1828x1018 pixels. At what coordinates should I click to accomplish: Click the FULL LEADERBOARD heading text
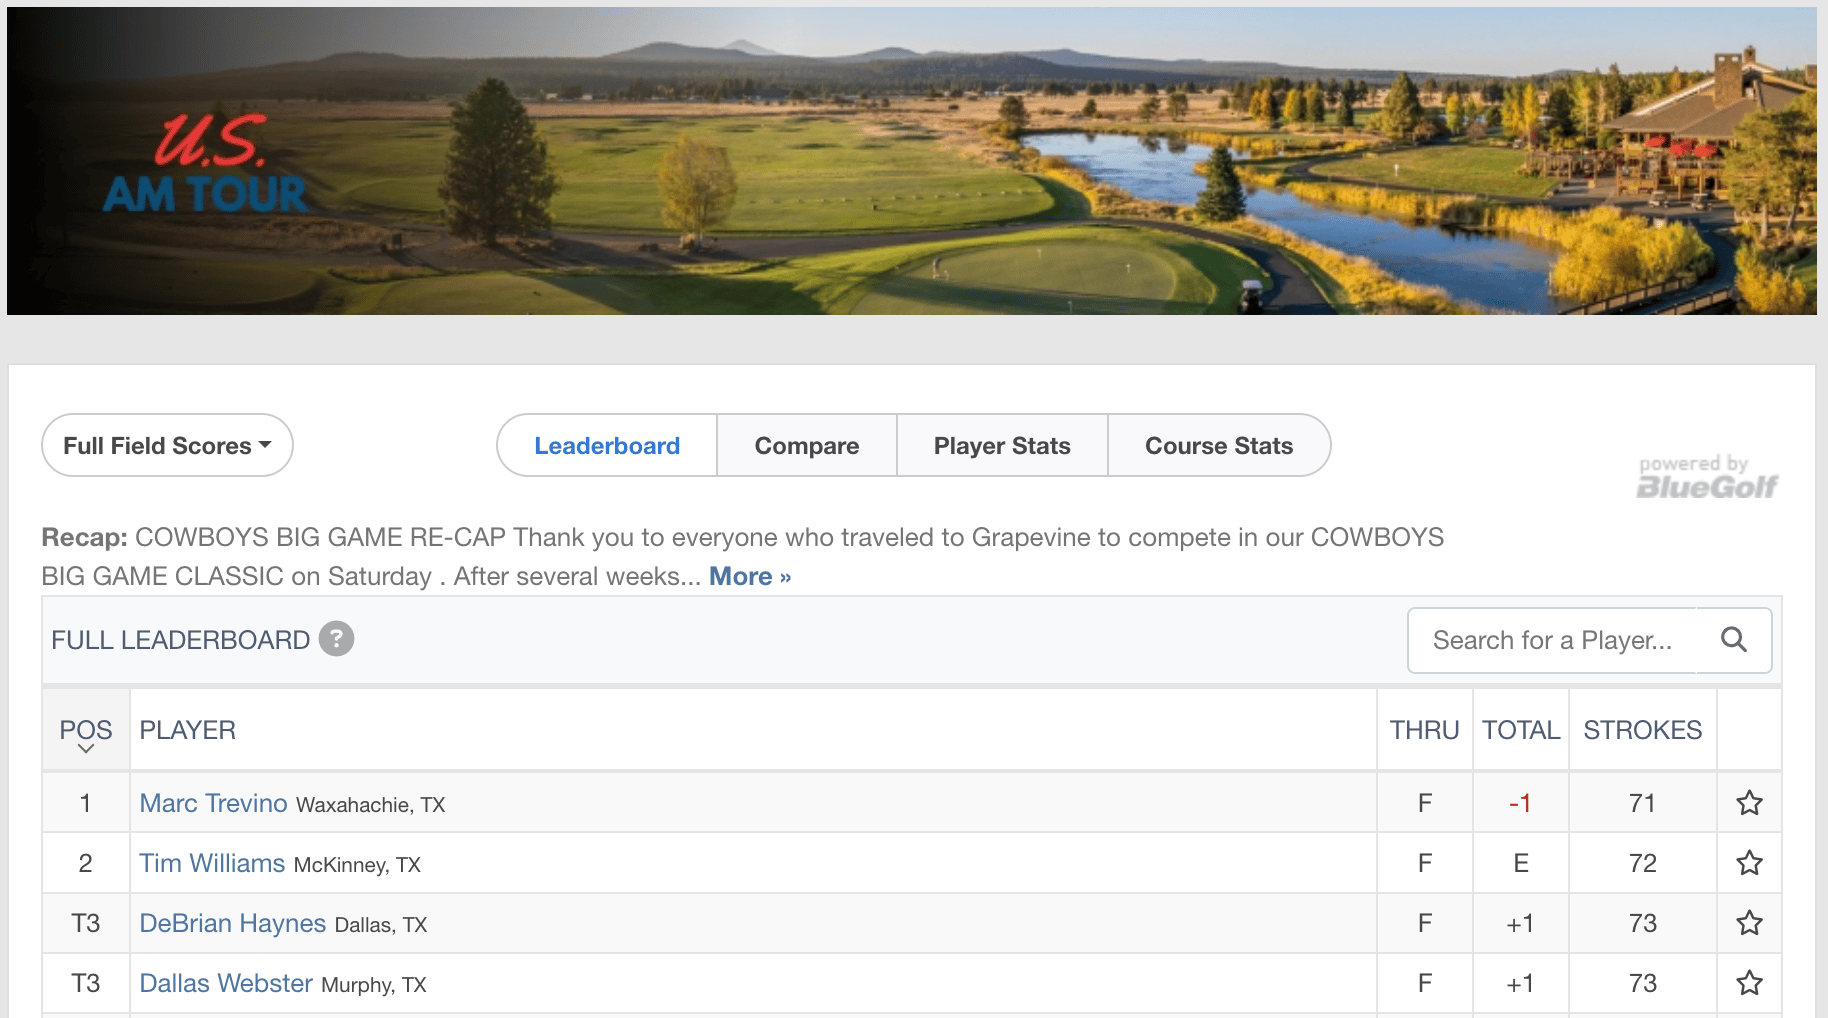click(181, 640)
